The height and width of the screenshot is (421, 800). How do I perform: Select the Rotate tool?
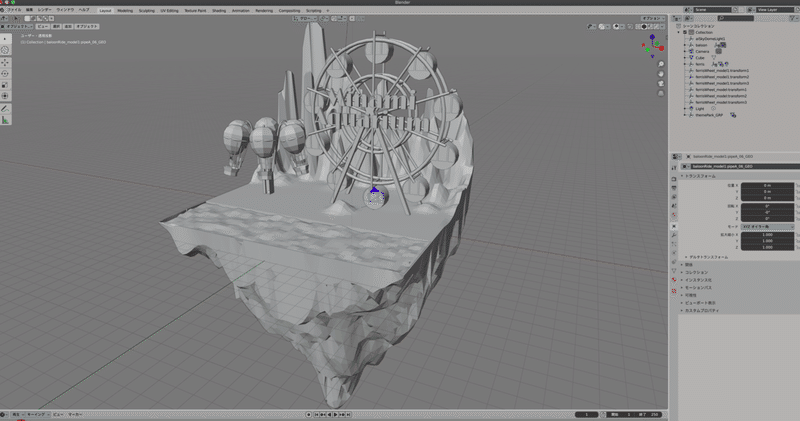(5, 74)
